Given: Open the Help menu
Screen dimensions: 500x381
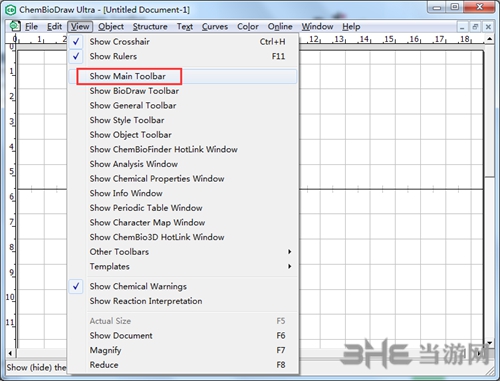Looking at the screenshot, I should click(351, 26).
